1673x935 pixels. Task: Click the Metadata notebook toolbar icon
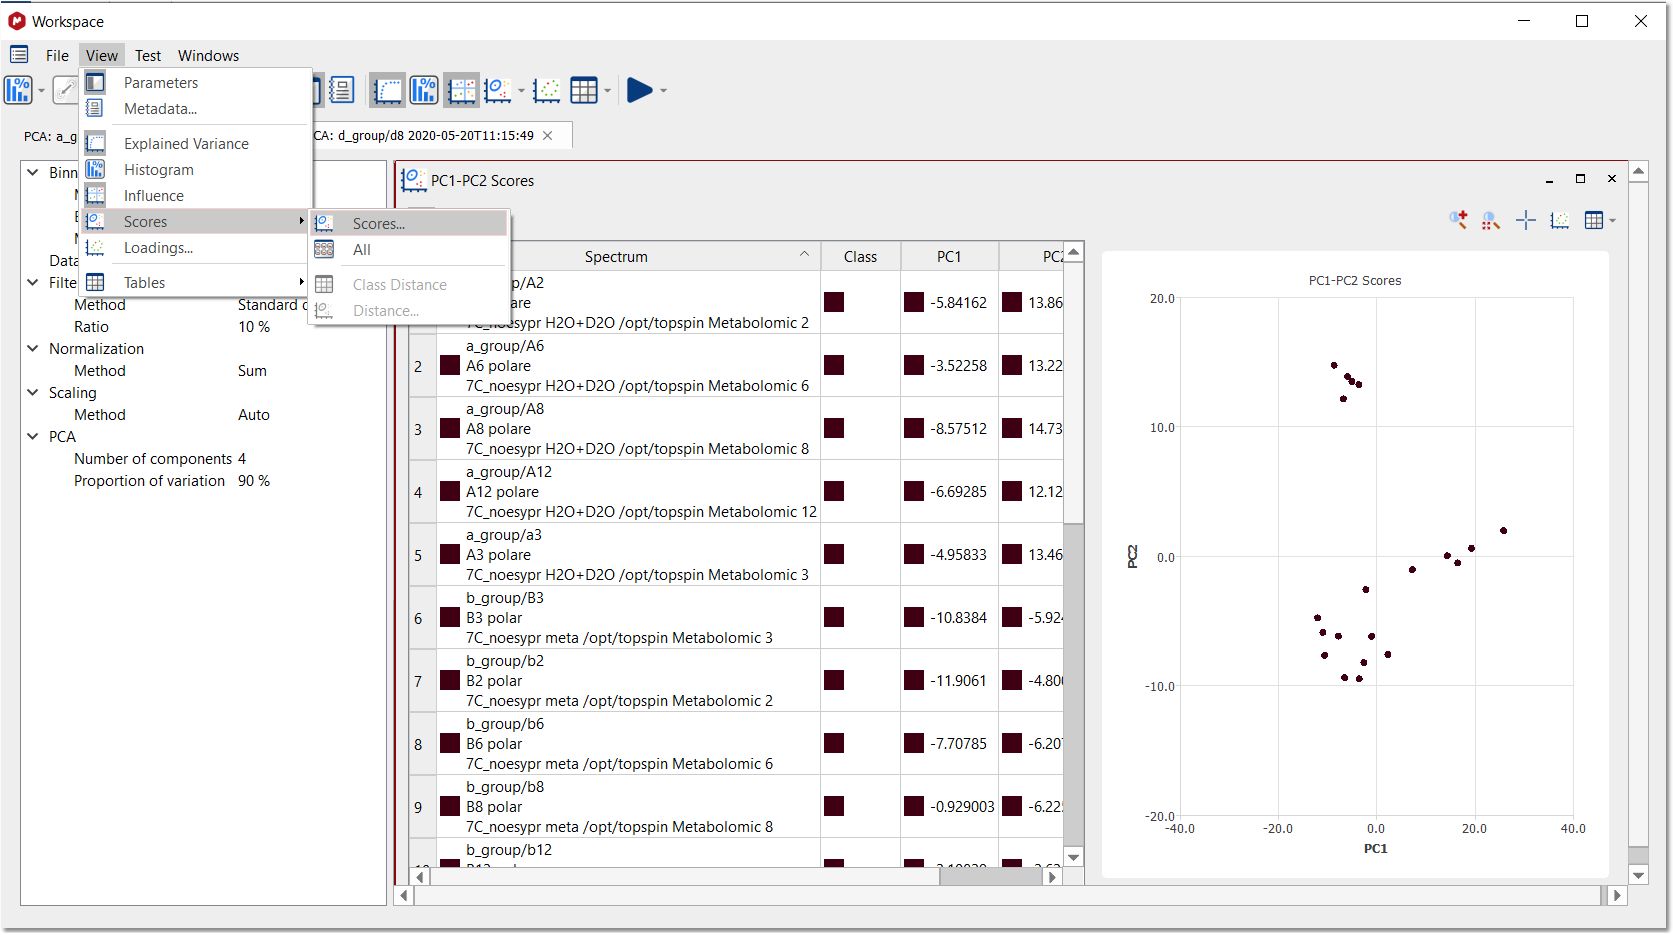click(341, 90)
